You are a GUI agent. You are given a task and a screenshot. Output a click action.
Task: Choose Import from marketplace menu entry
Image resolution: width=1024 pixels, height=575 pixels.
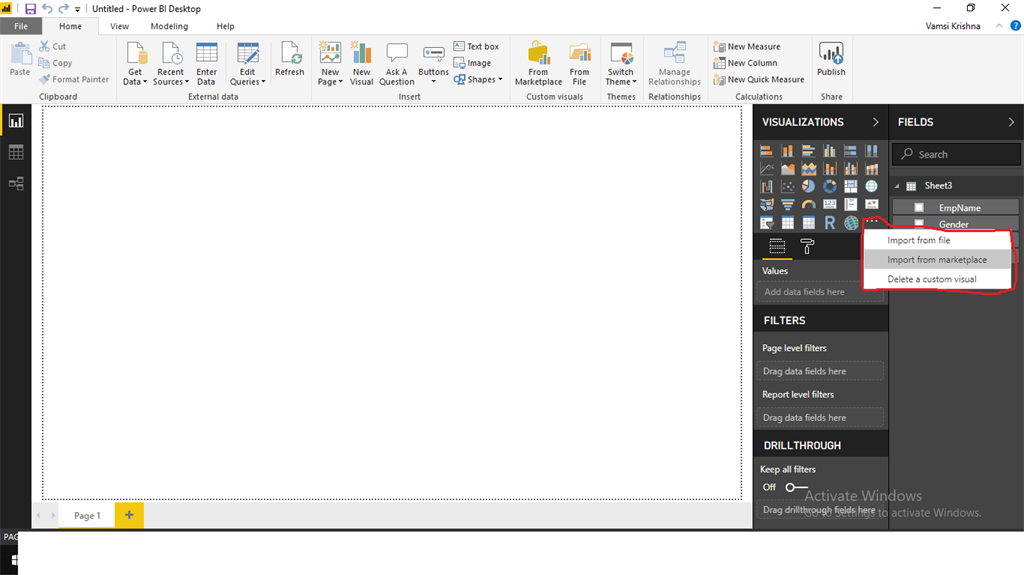tap(937, 259)
